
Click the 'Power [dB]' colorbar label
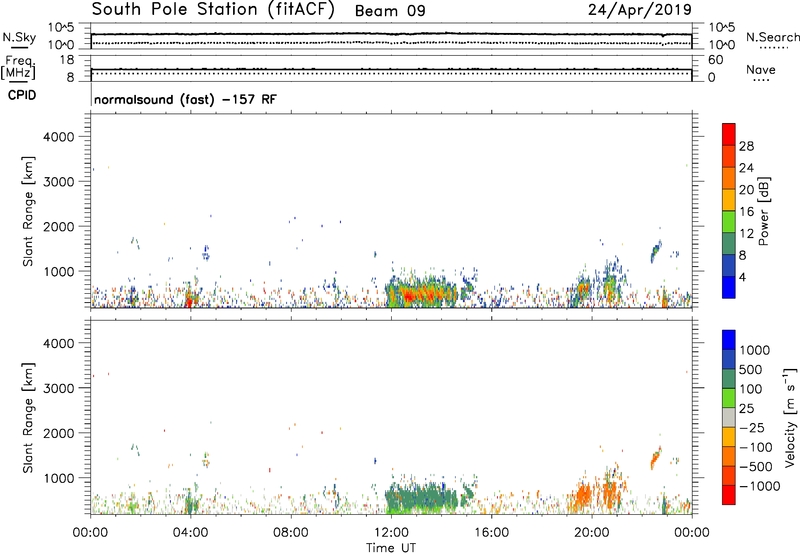(x=764, y=211)
